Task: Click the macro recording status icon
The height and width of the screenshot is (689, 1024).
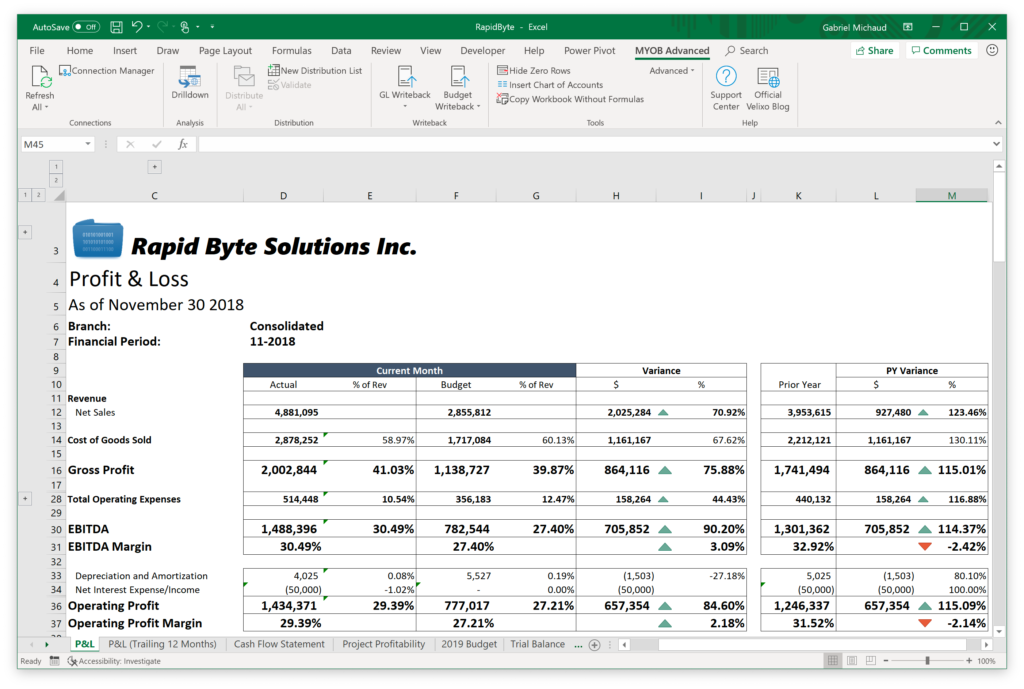Action: (x=54, y=661)
